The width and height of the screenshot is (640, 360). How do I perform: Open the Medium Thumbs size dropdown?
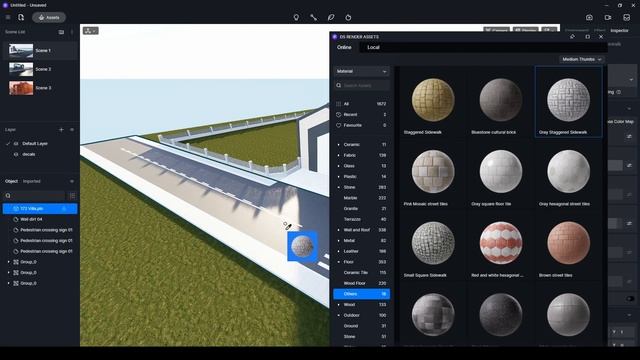(582, 60)
